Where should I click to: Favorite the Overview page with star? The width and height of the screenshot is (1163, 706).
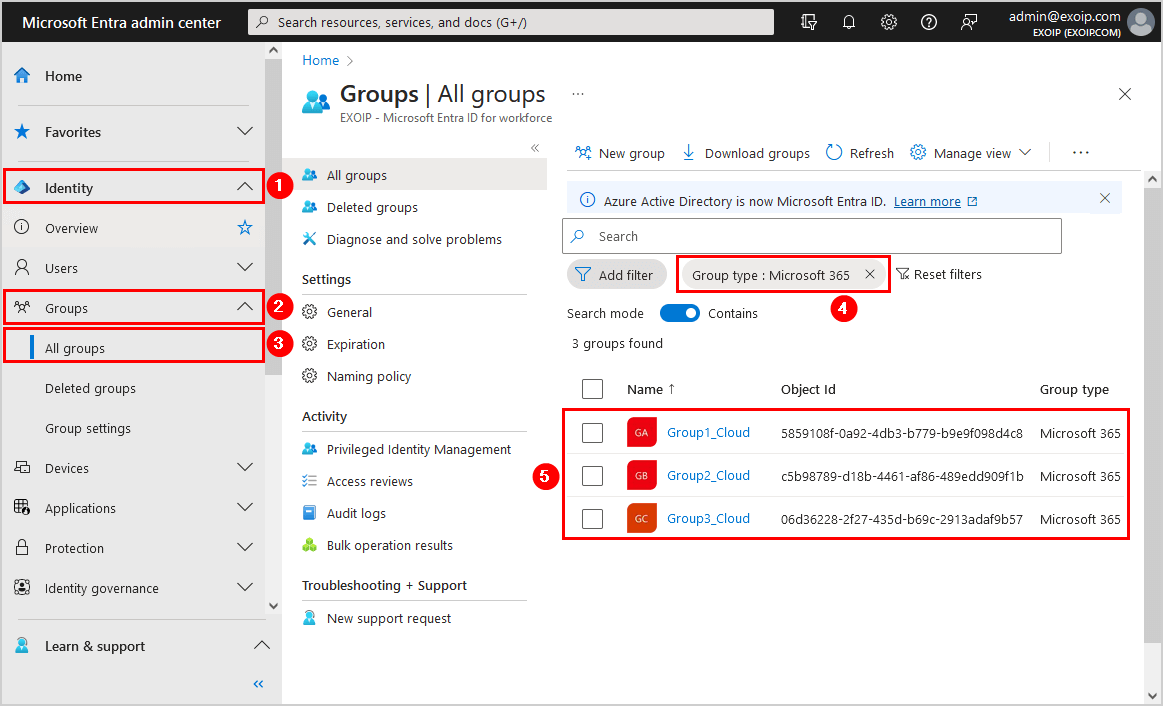pos(245,228)
